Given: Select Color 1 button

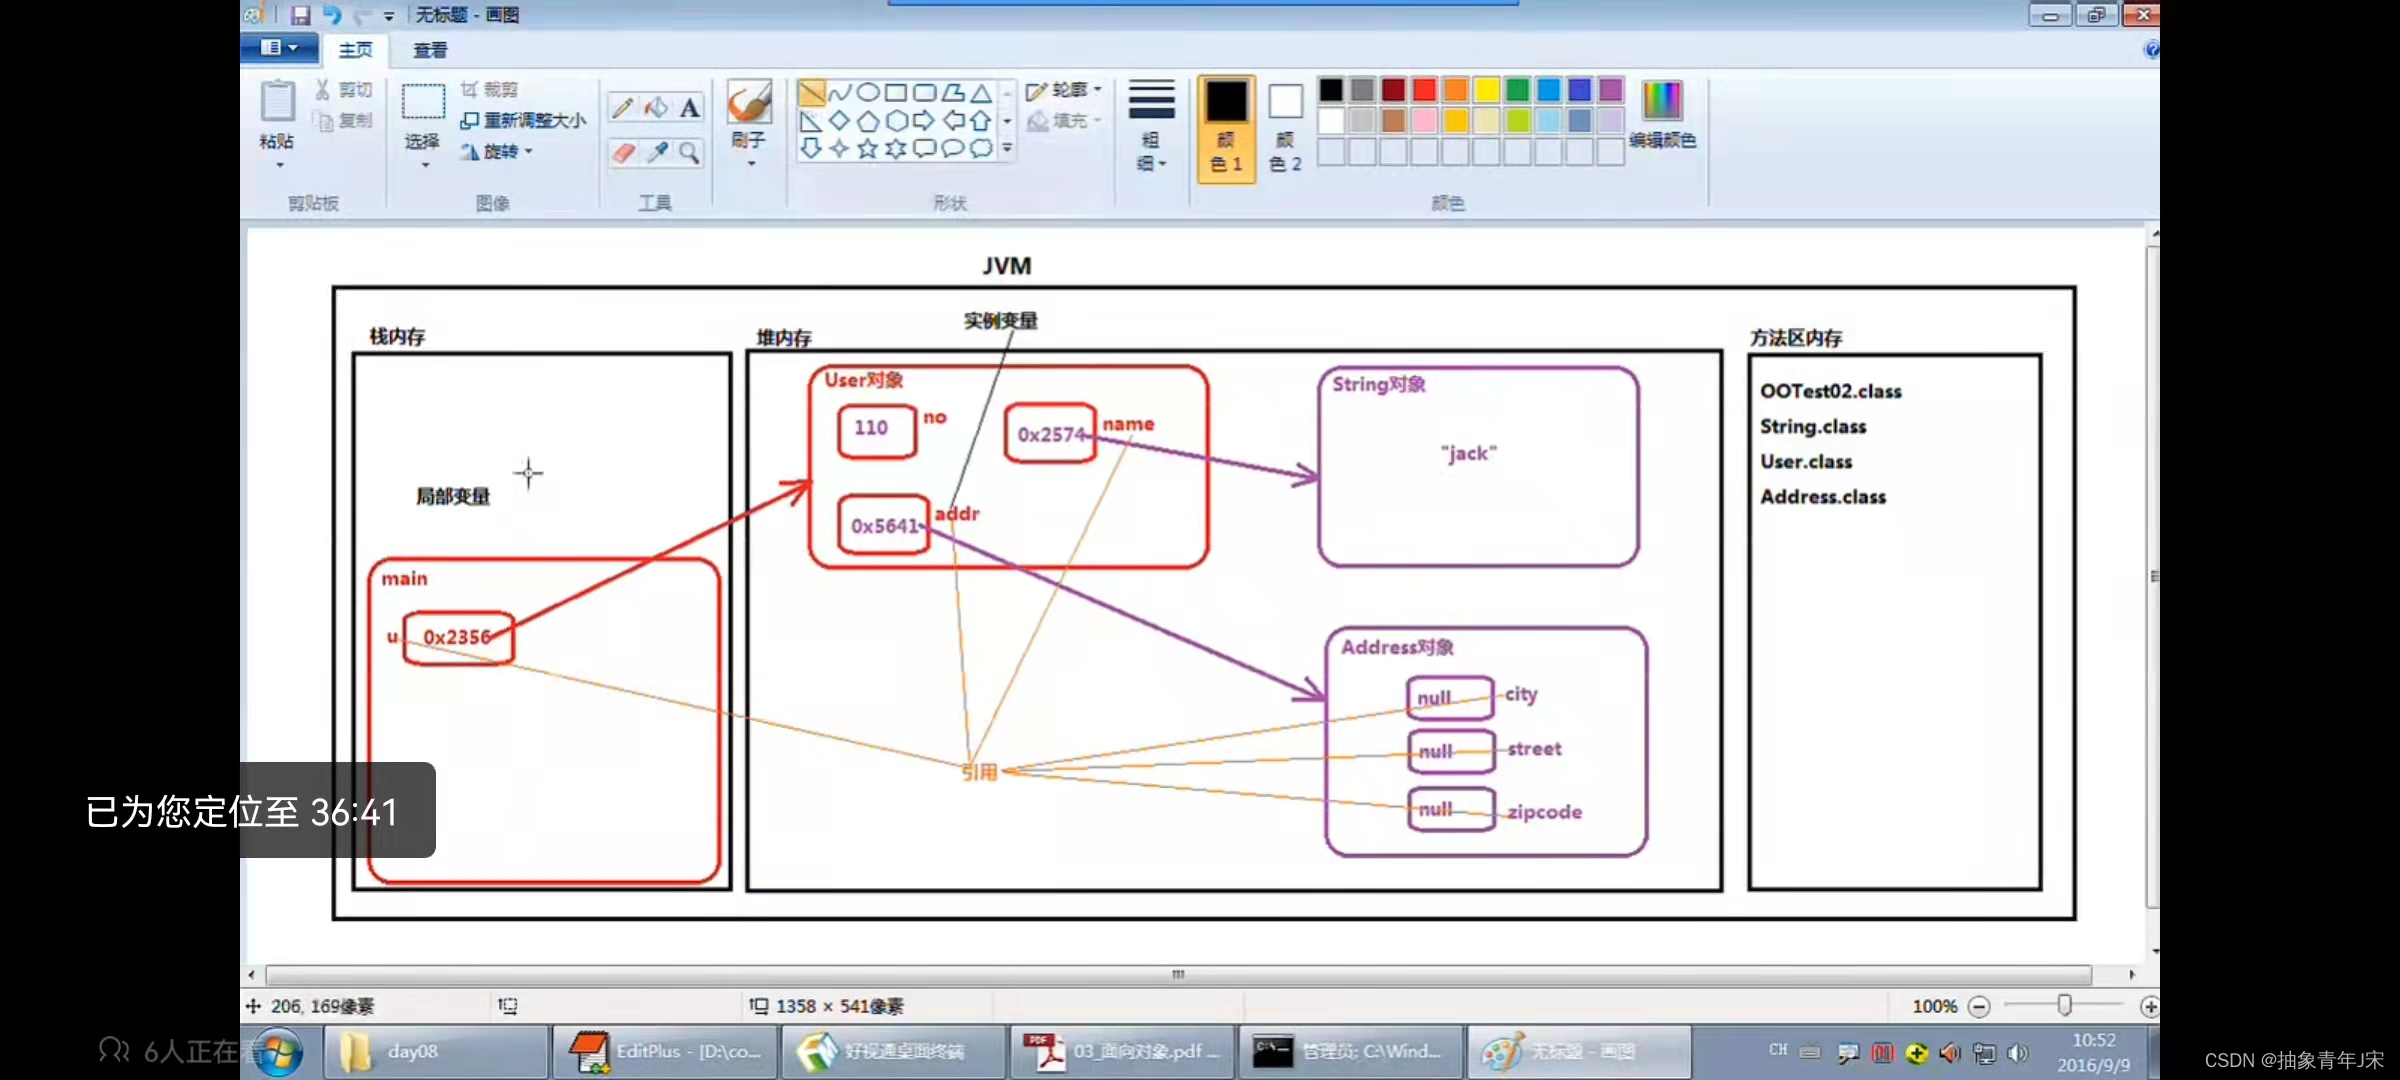Looking at the screenshot, I should tap(1226, 127).
